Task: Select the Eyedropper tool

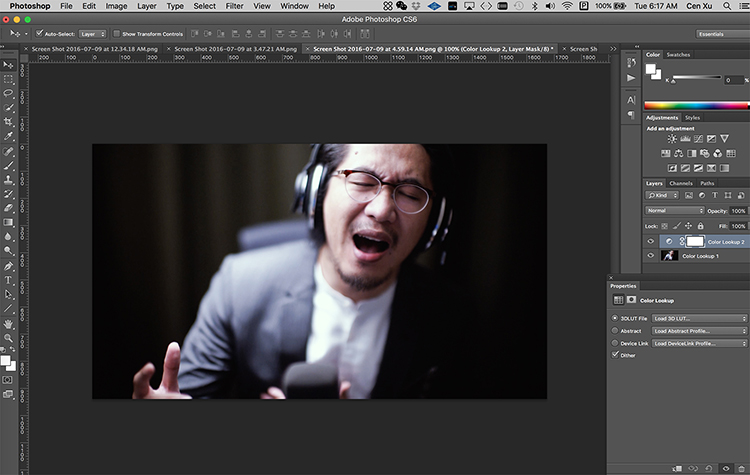Action: click(x=8, y=136)
